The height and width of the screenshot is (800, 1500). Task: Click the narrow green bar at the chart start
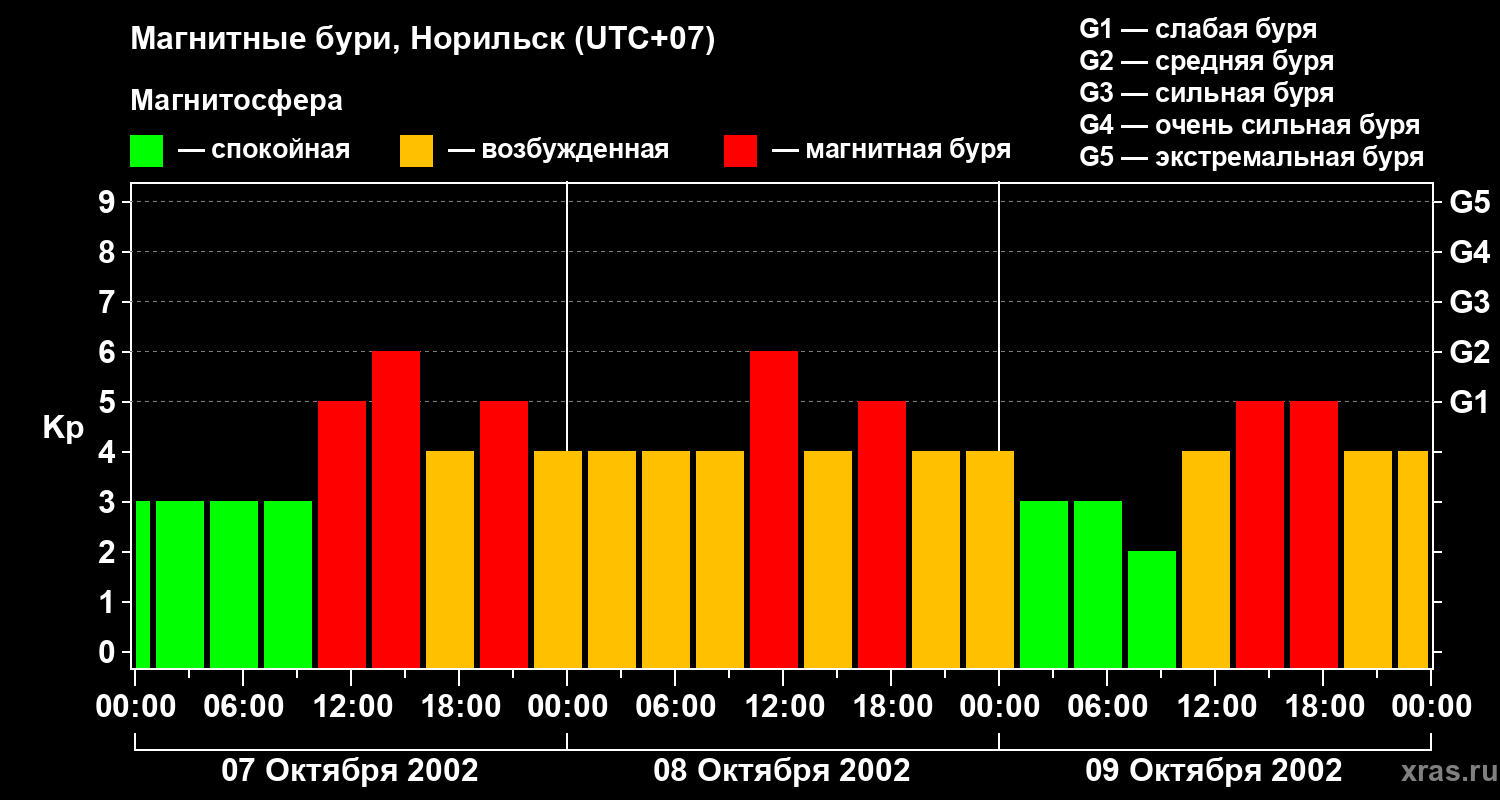click(x=143, y=585)
